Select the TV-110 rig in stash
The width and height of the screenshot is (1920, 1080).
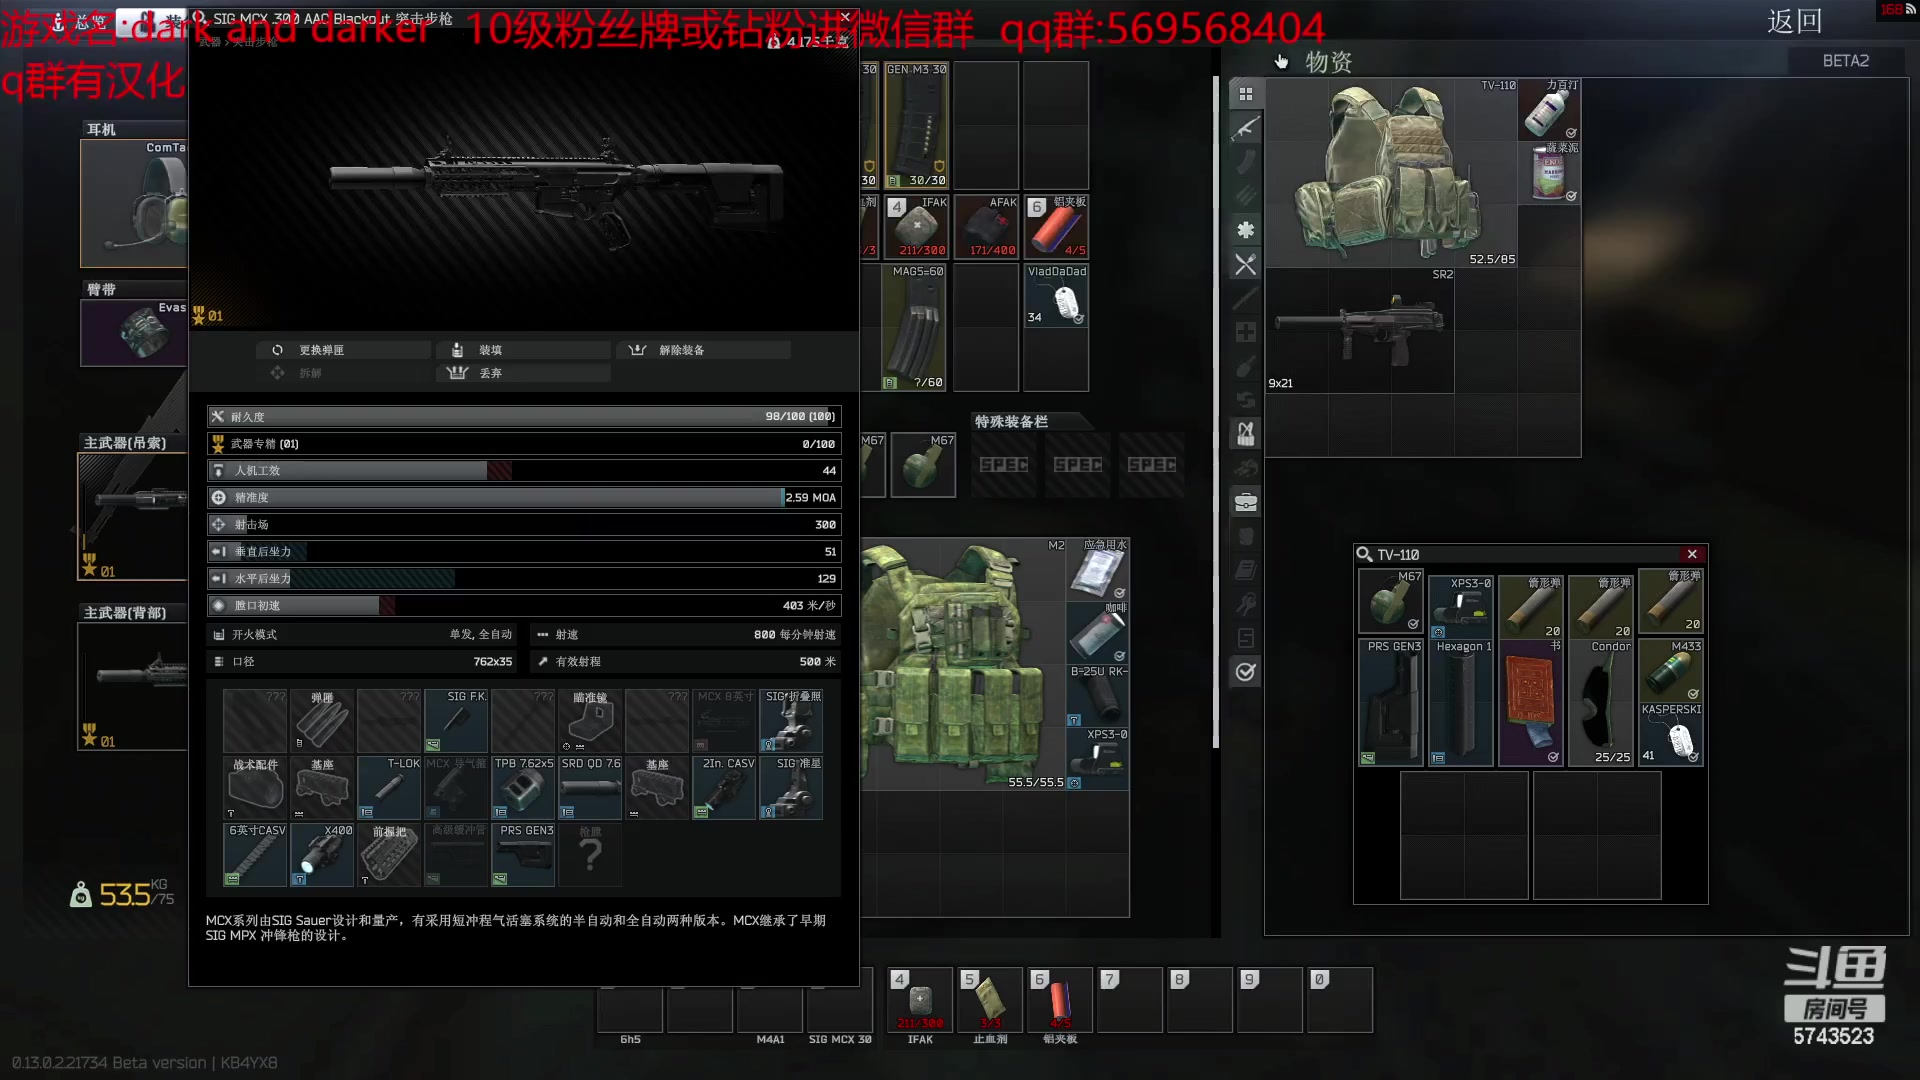pyautogui.click(x=1392, y=174)
